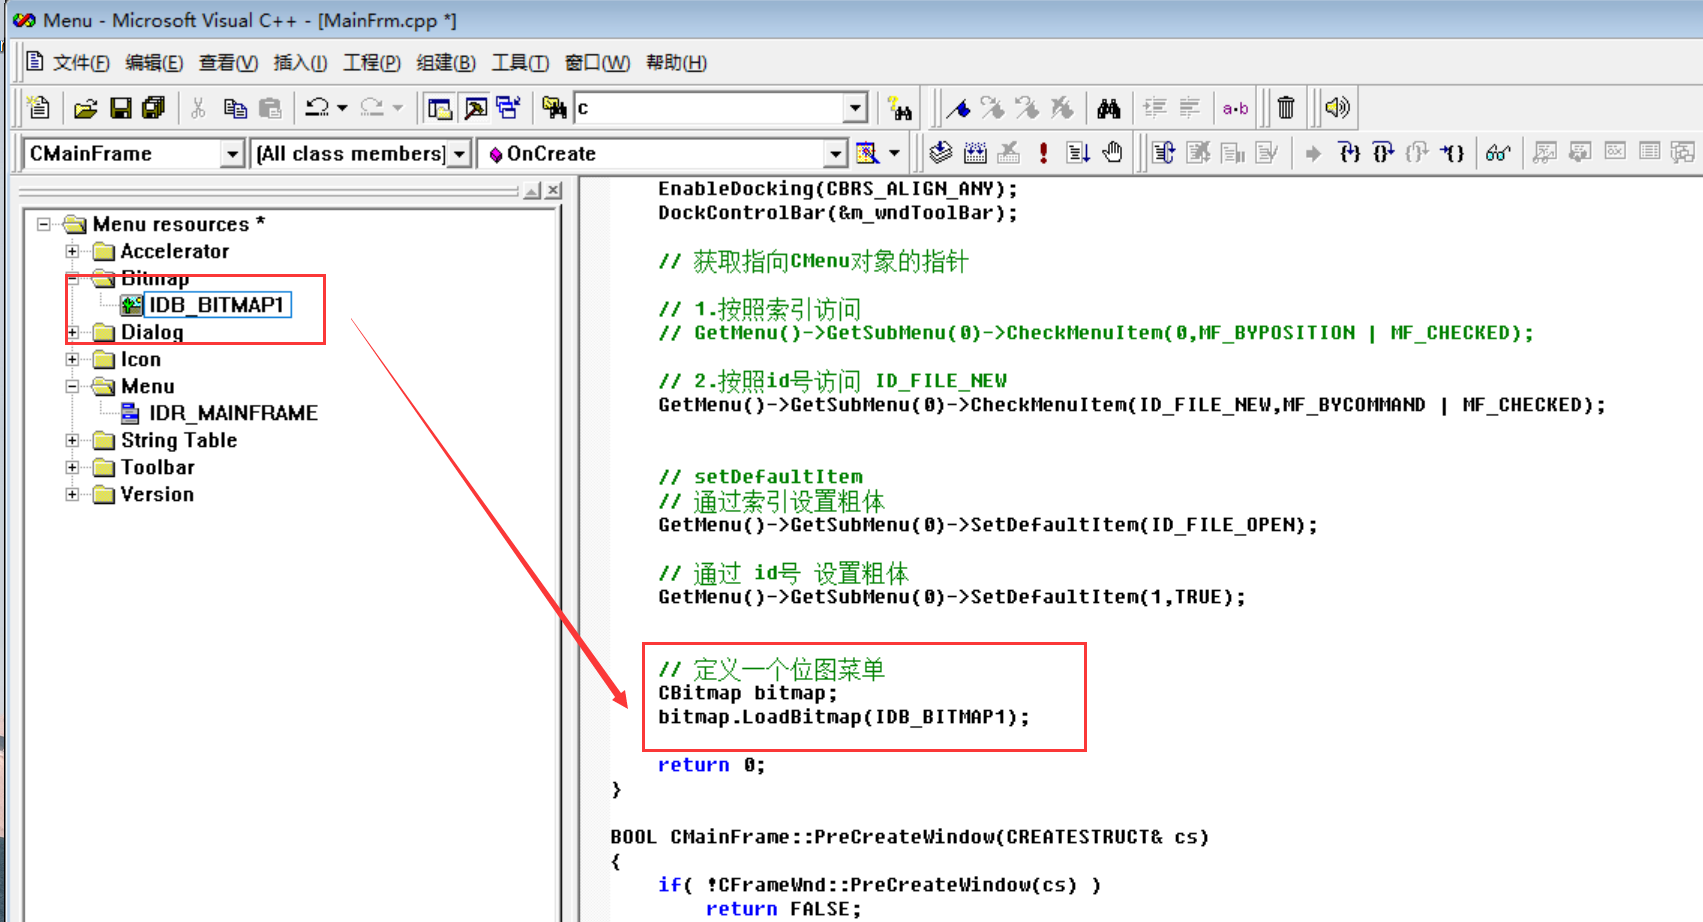The width and height of the screenshot is (1703, 922).
Task: Click the 'CBitmap bitmap;' code line
Action: click(x=747, y=693)
